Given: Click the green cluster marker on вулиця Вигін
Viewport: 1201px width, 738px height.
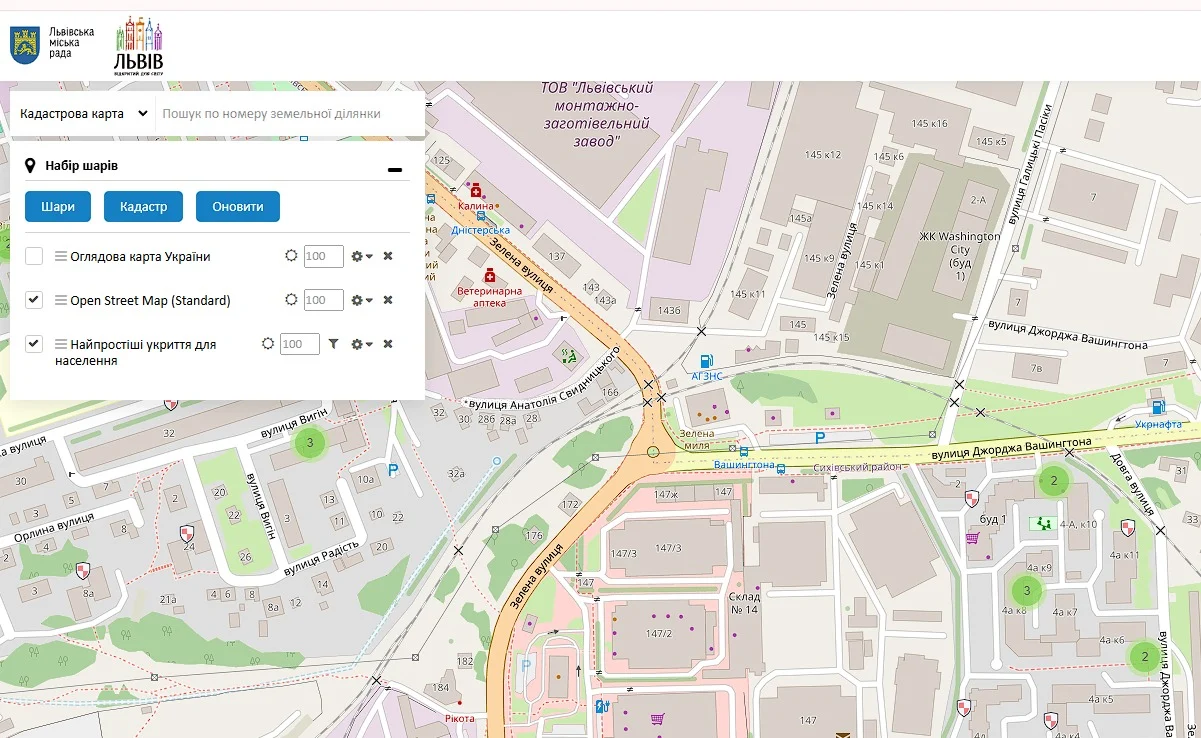Looking at the screenshot, I should [310, 442].
